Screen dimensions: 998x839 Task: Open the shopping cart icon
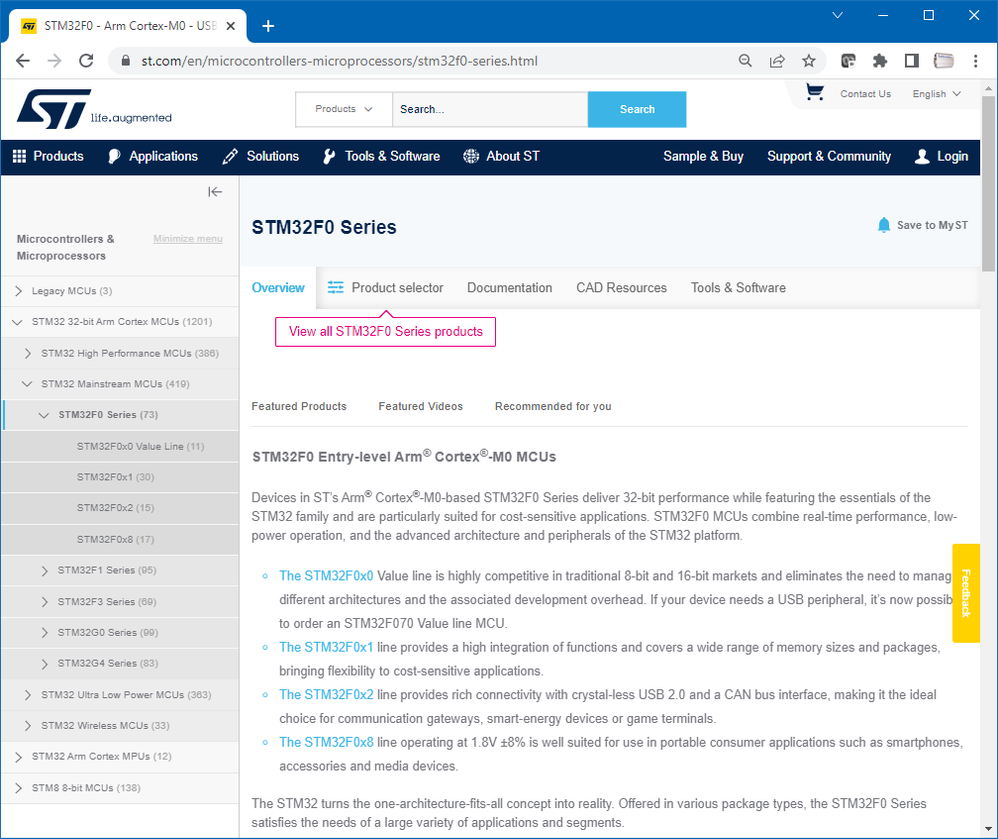(814, 92)
